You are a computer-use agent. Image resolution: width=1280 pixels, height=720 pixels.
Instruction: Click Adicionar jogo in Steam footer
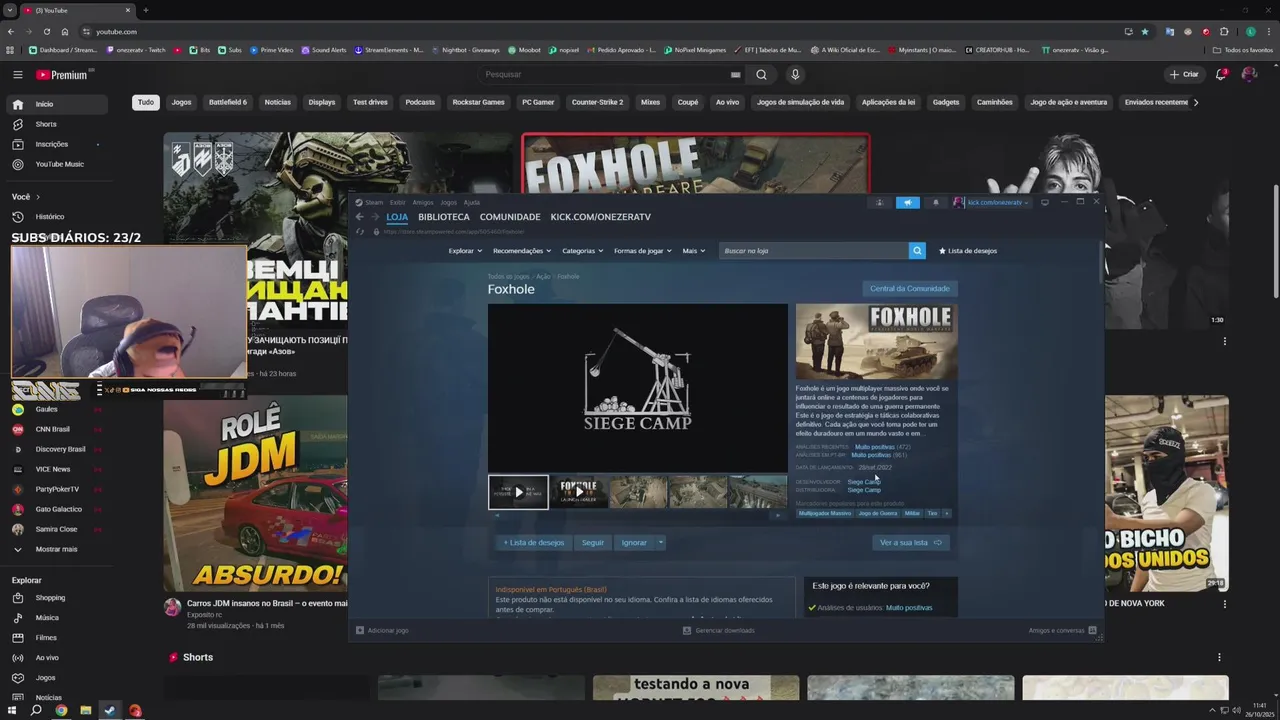pyautogui.click(x=382, y=630)
